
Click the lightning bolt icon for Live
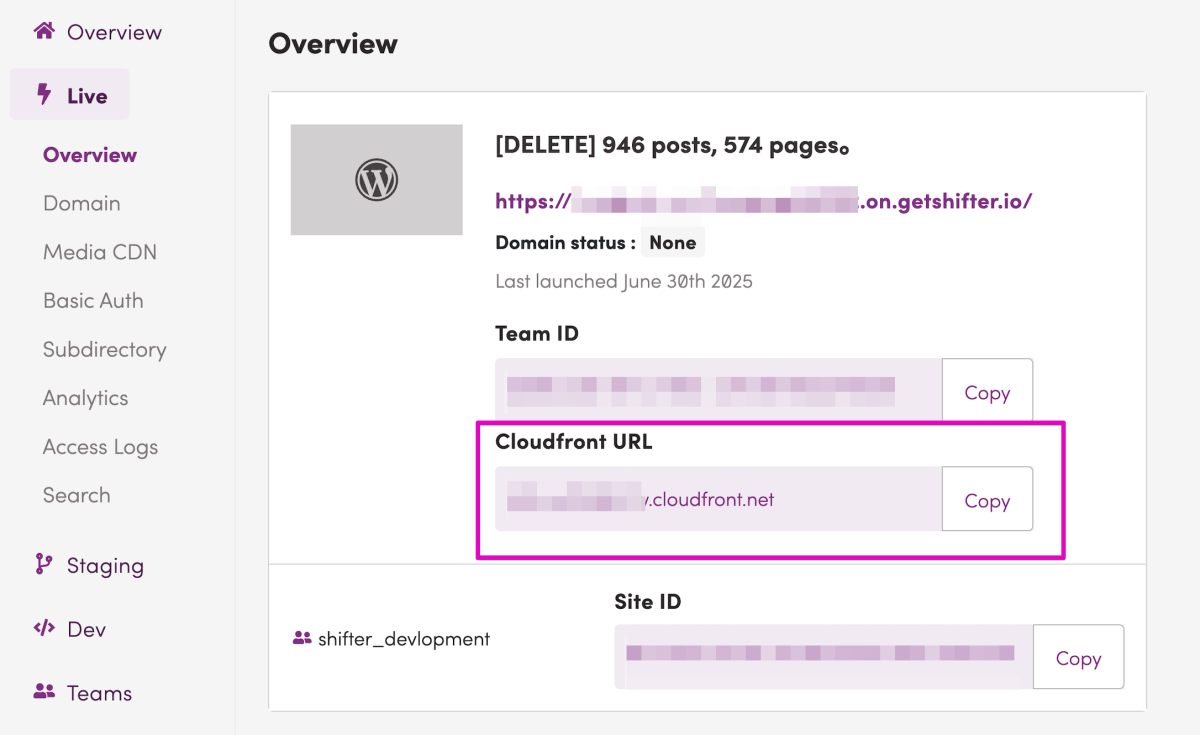(x=43, y=95)
